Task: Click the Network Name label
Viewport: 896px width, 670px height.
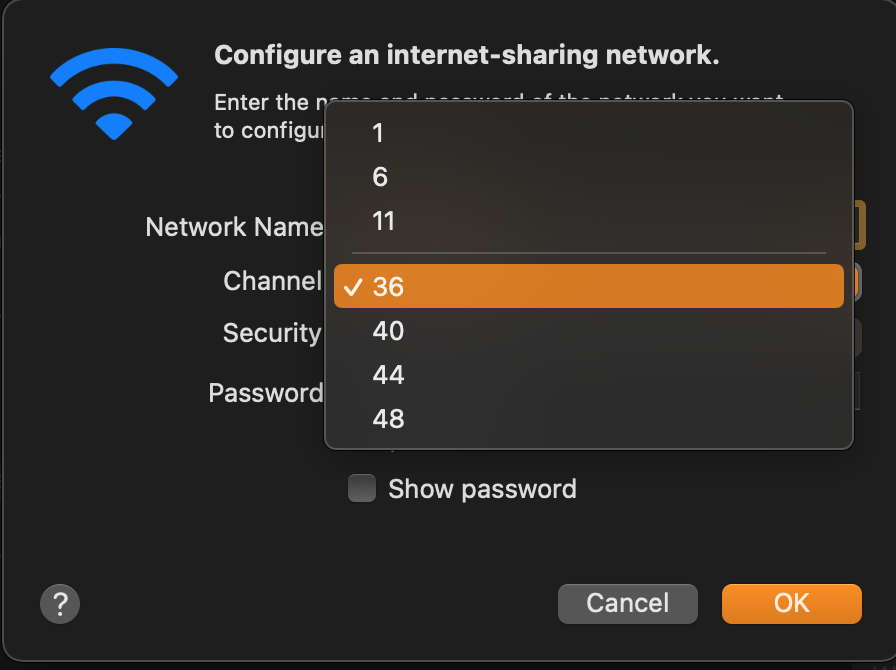Action: pos(234,227)
